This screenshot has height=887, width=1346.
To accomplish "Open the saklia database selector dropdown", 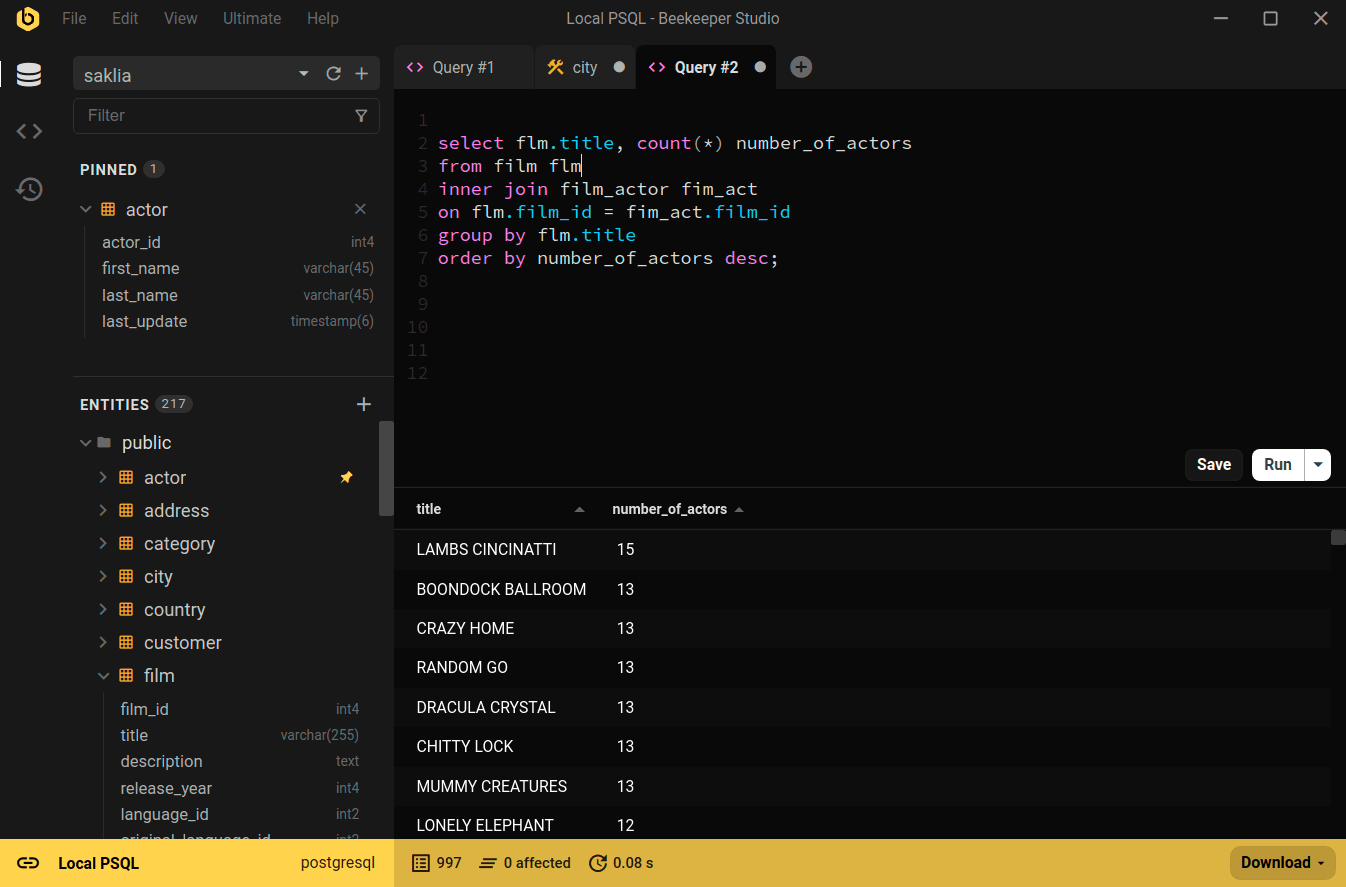I will (303, 74).
